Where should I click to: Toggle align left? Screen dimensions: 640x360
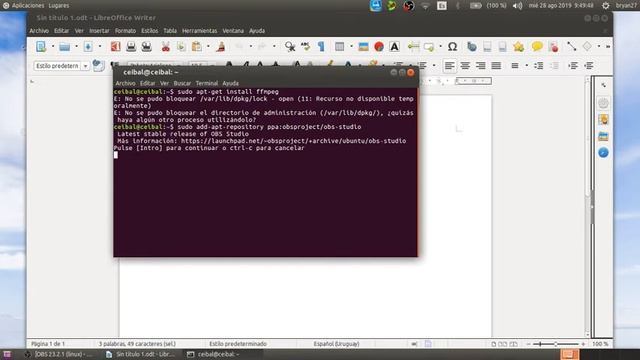point(449,66)
